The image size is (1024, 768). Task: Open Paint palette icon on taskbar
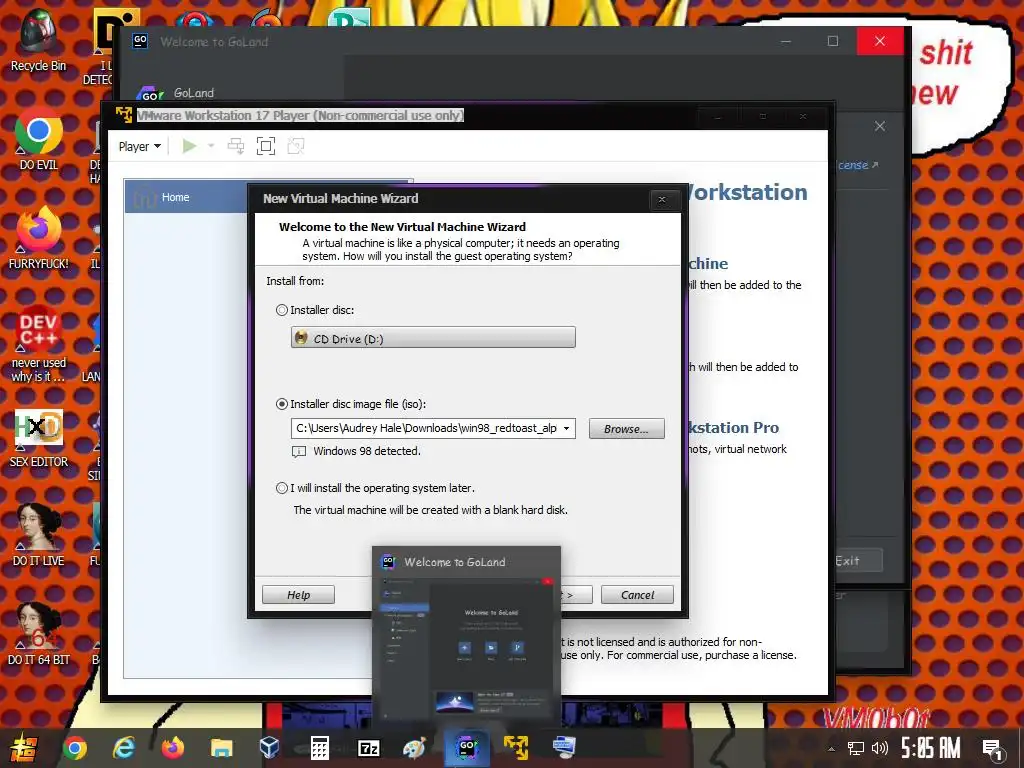417,748
